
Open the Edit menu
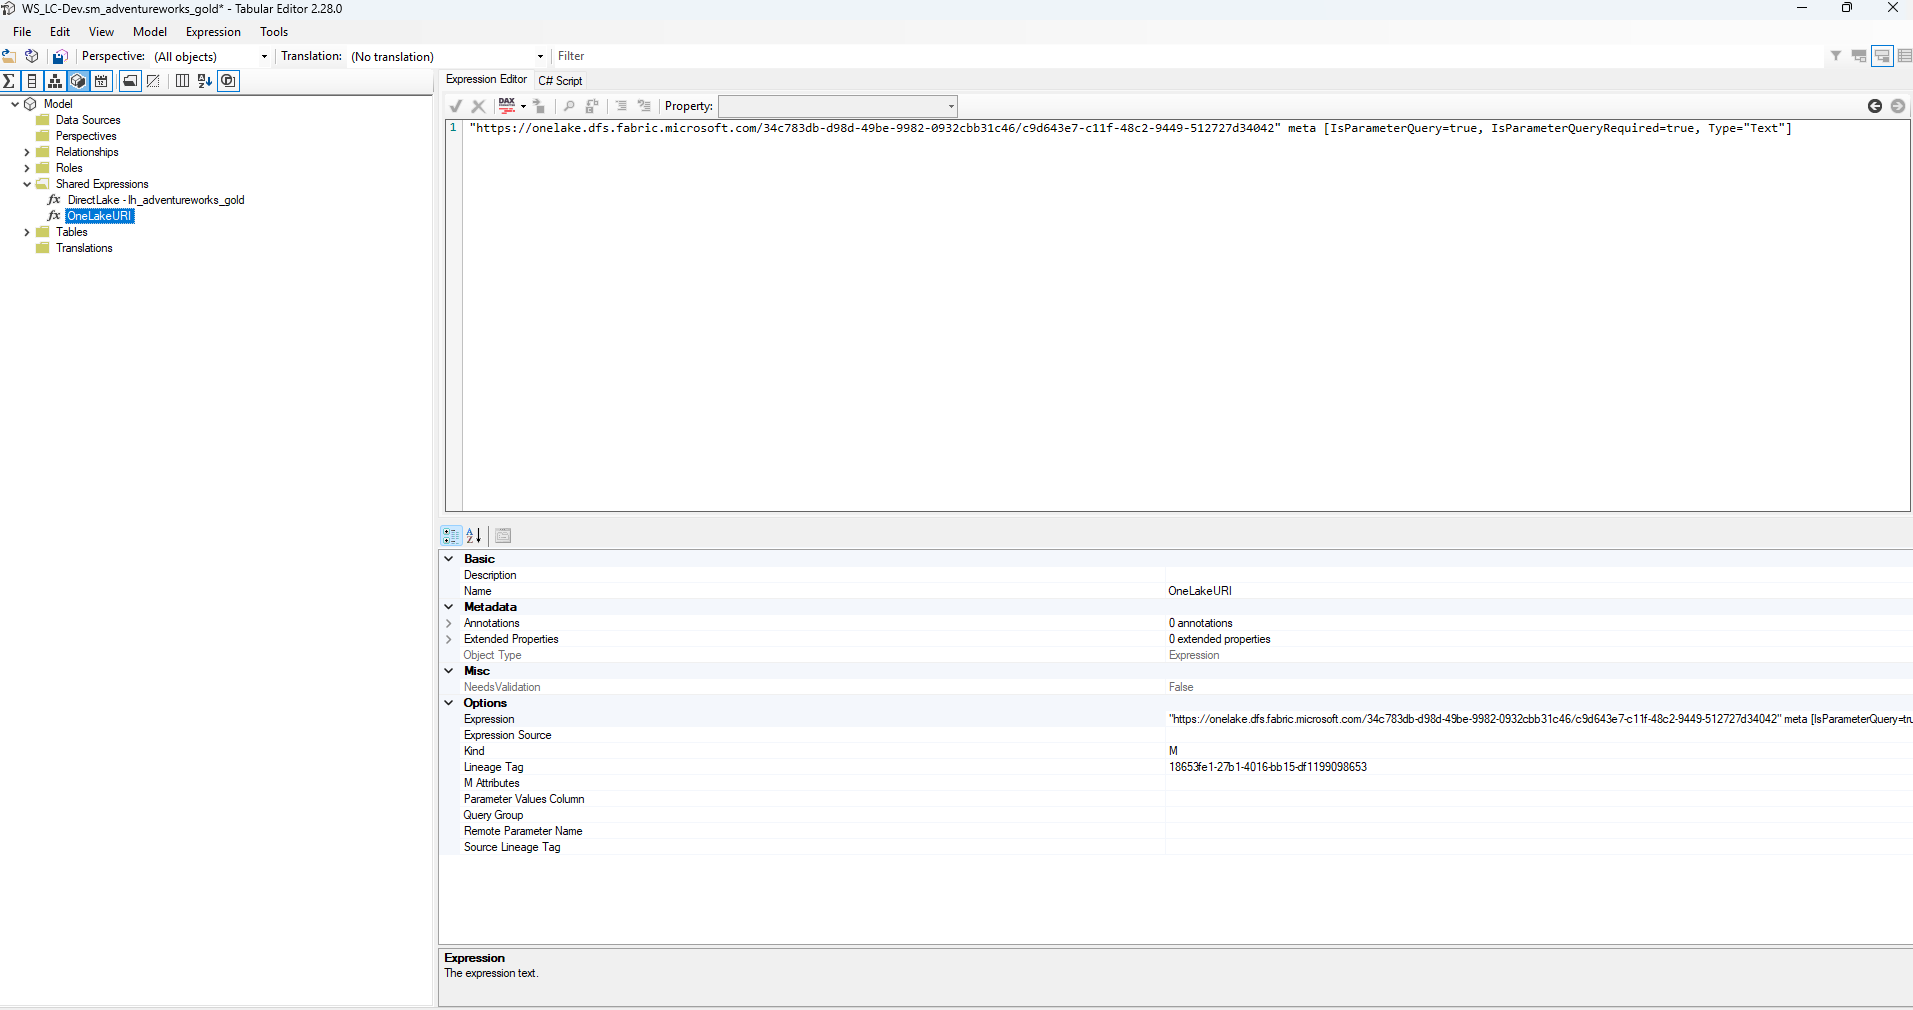pyautogui.click(x=60, y=32)
